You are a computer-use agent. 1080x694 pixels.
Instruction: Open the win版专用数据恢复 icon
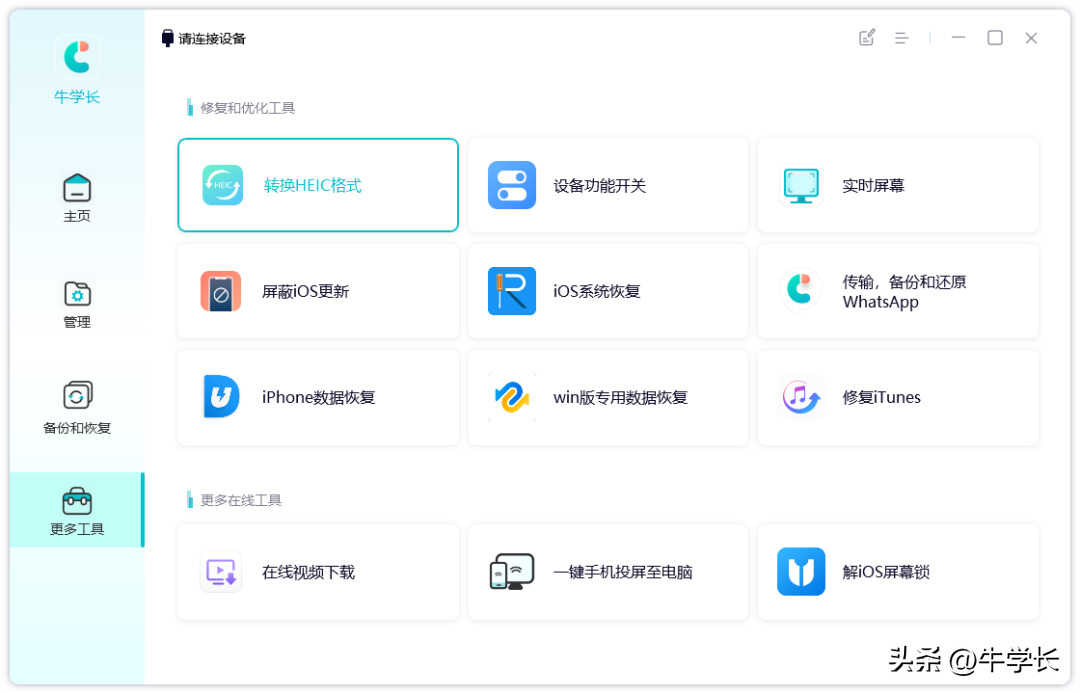click(x=512, y=397)
